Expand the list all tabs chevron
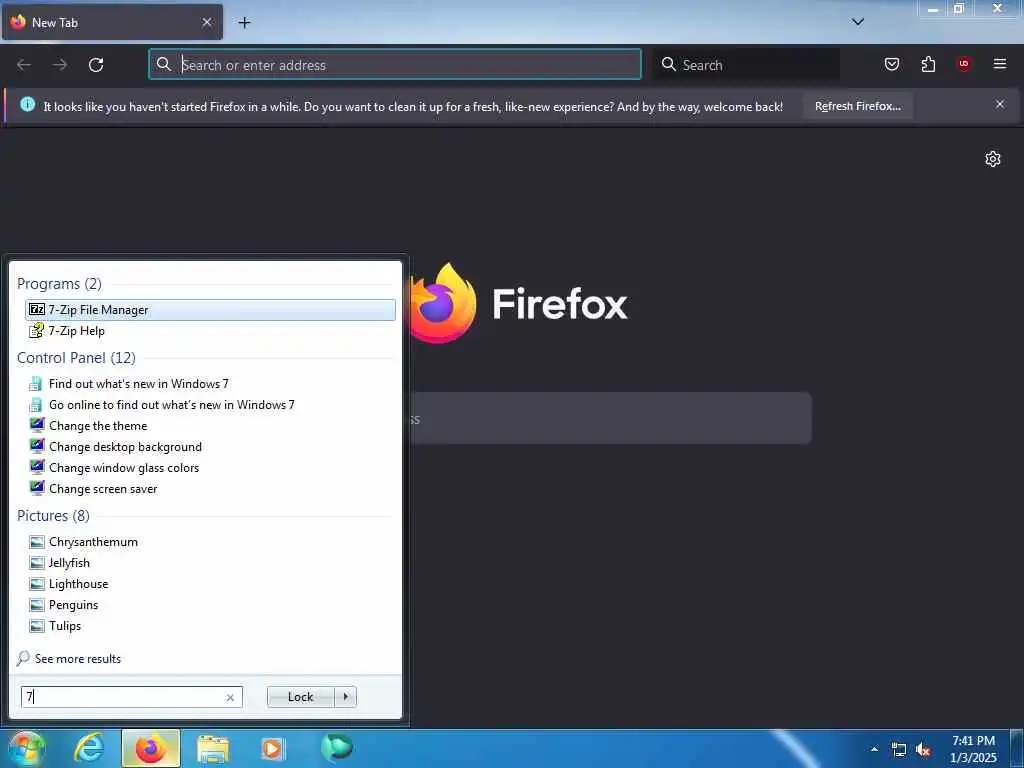This screenshot has height=768, width=1024. (x=858, y=22)
